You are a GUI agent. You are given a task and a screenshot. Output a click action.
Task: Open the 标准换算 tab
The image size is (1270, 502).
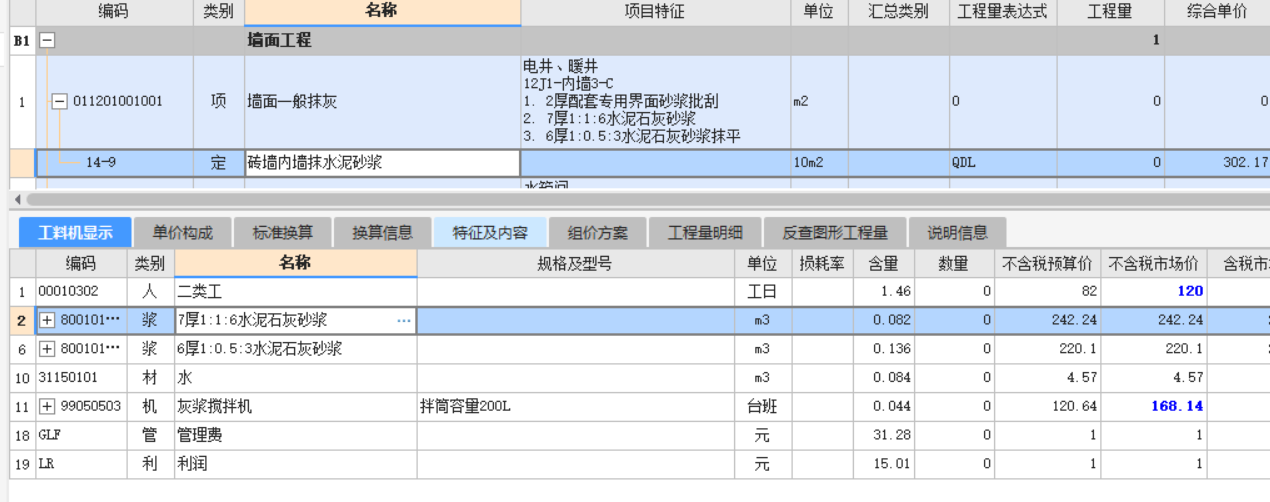tap(282, 233)
